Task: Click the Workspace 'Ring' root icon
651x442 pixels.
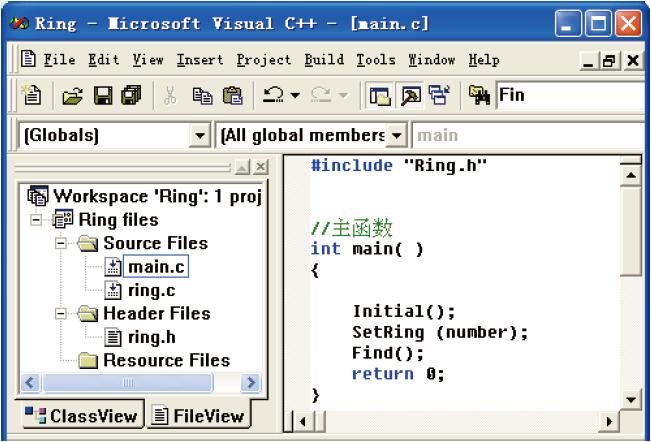Action: [38, 195]
